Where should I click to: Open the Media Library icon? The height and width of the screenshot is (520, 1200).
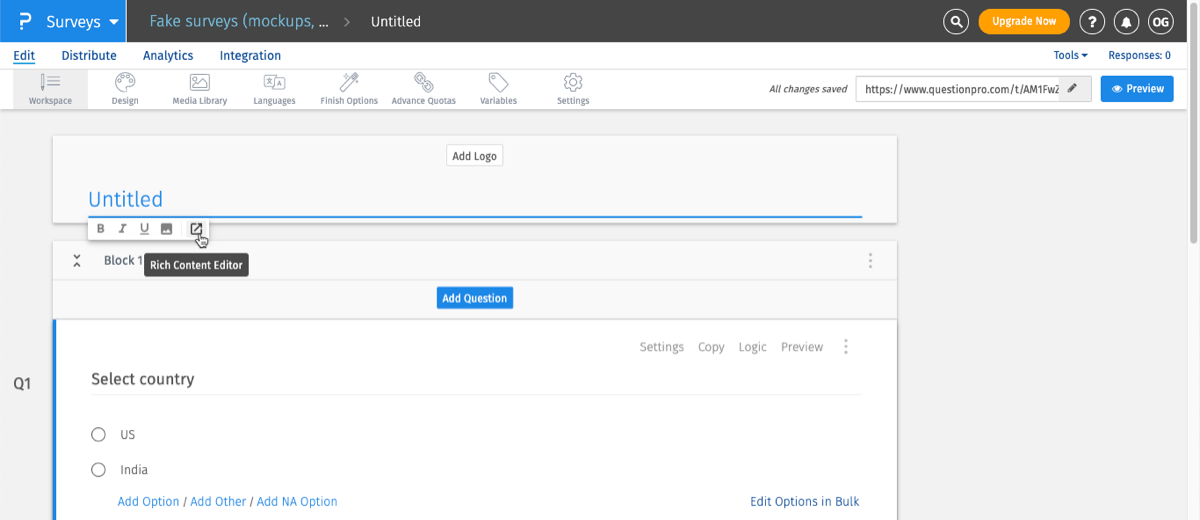[199, 83]
